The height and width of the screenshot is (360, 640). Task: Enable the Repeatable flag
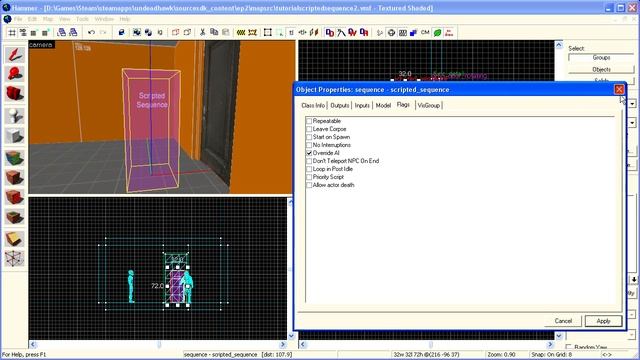click(309, 121)
